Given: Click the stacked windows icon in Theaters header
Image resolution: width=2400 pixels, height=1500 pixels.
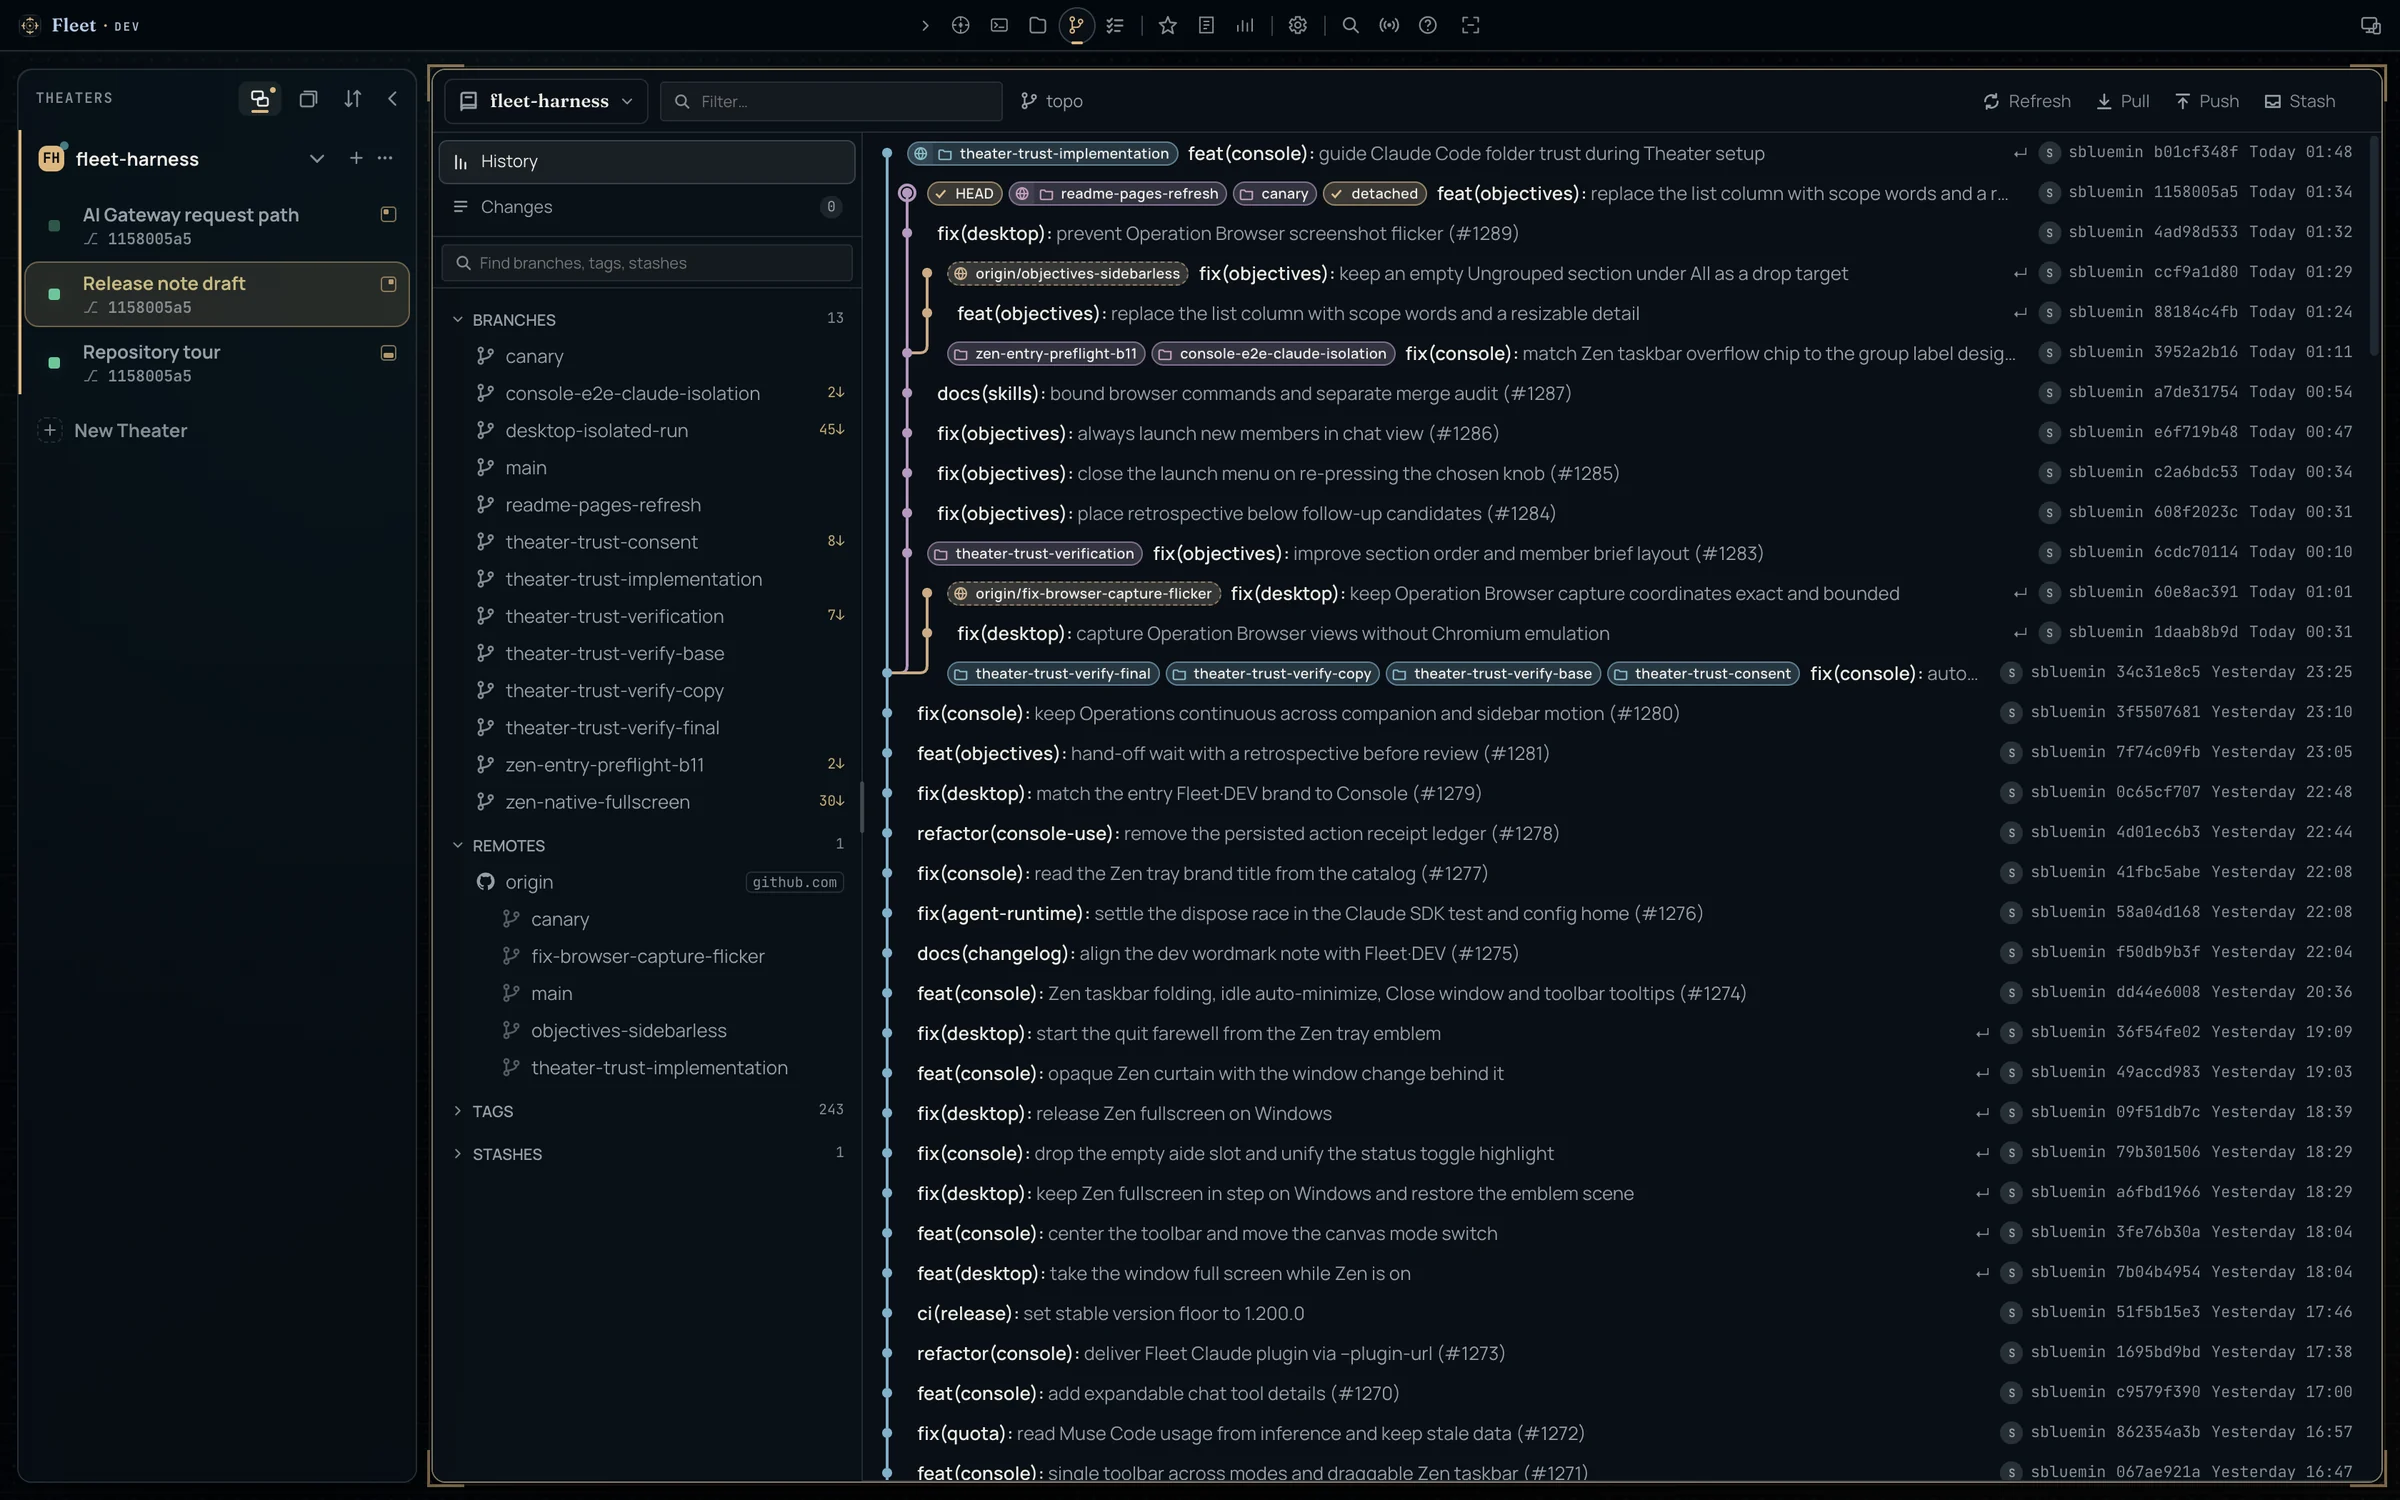Looking at the screenshot, I should click(308, 98).
